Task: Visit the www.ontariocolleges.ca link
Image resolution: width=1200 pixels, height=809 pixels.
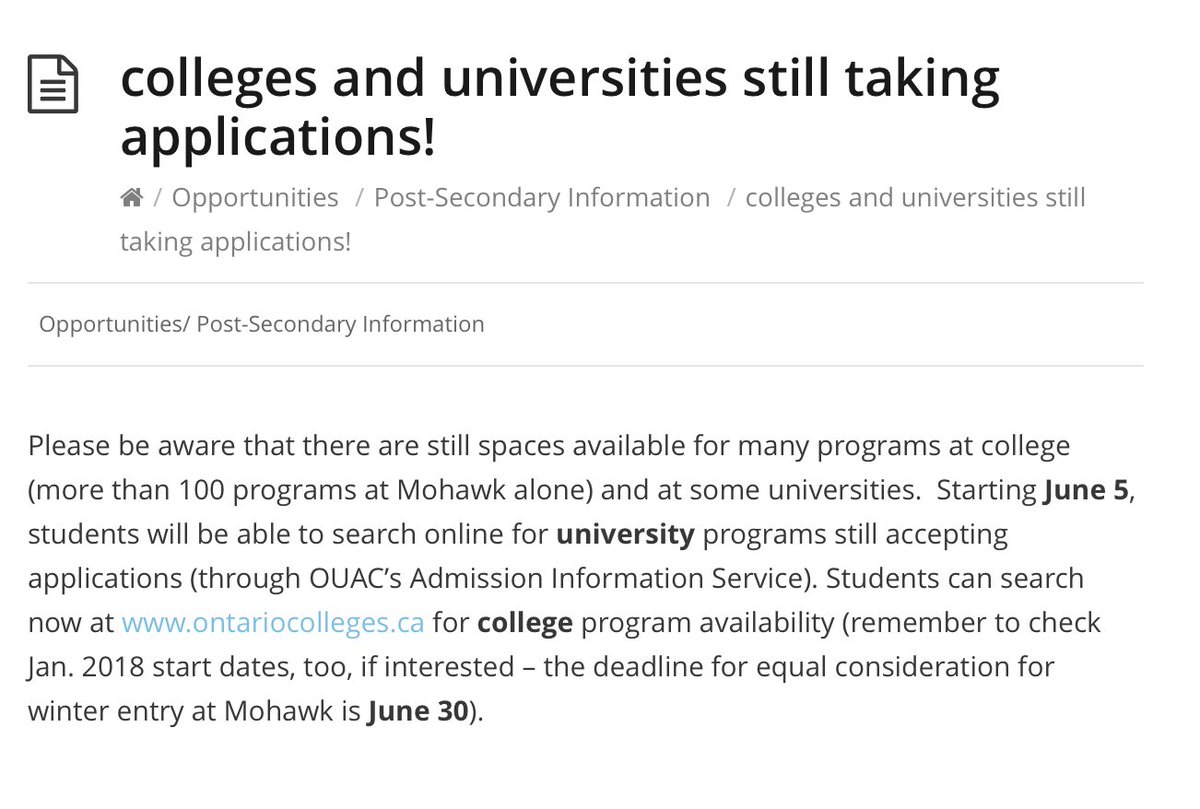Action: [x=273, y=623]
